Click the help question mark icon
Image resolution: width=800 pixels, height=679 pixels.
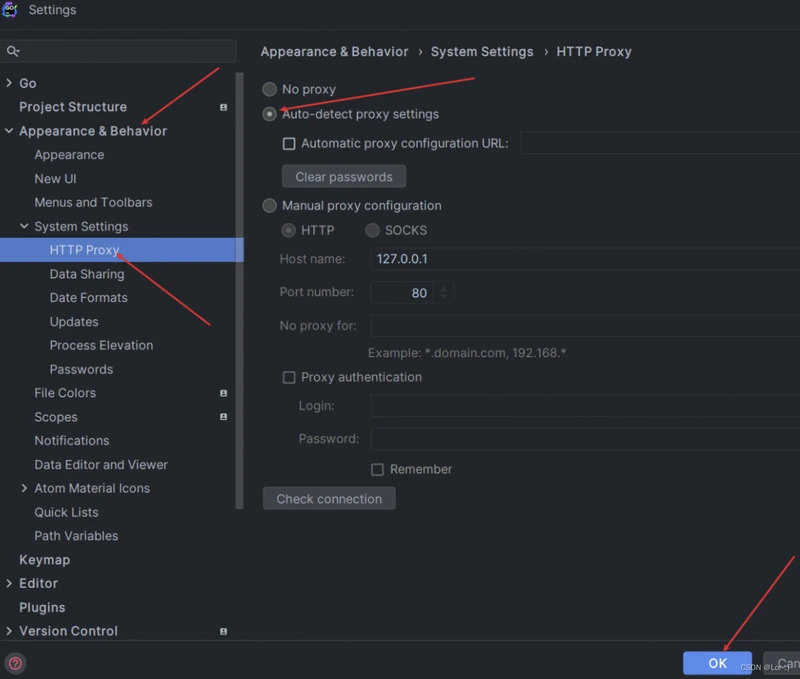coord(15,663)
